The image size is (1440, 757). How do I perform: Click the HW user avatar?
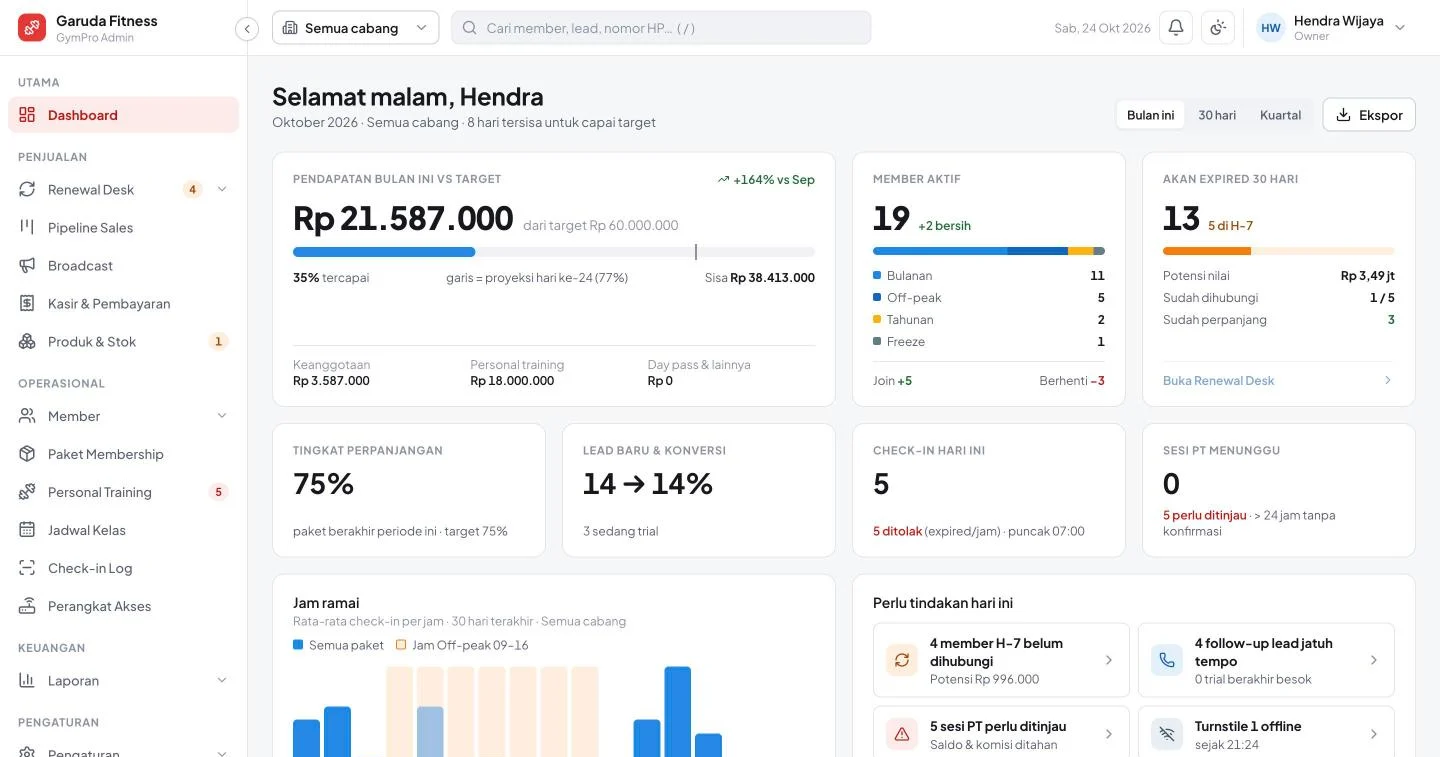coord(1271,28)
